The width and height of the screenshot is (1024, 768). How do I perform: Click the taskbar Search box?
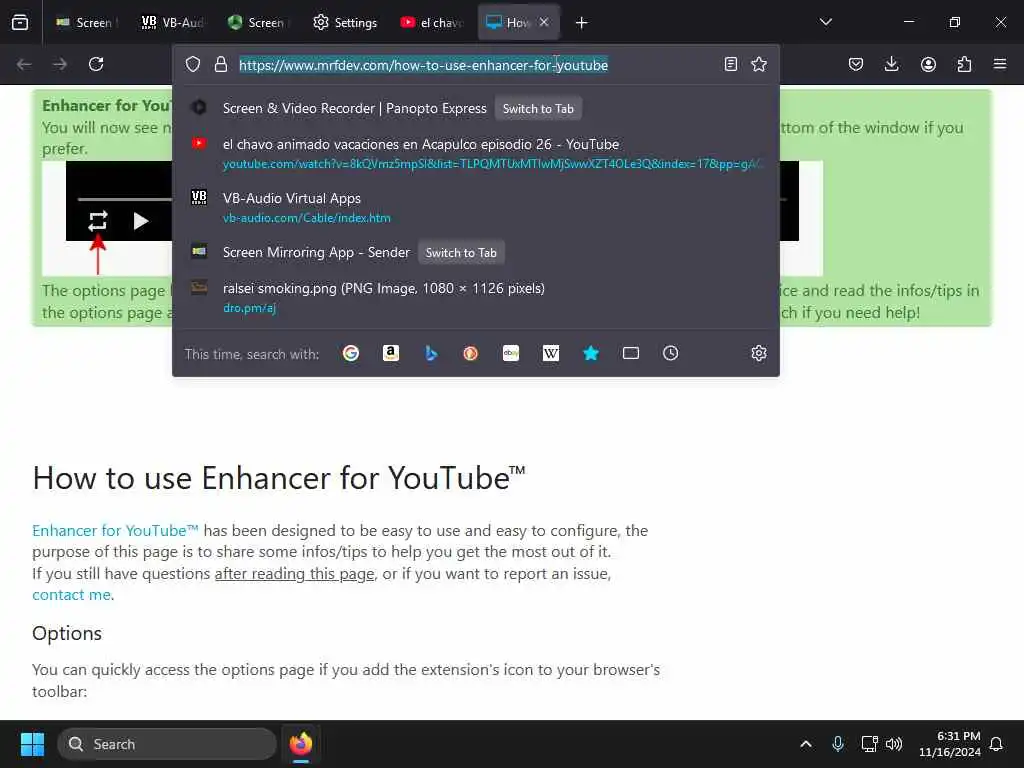(x=167, y=744)
